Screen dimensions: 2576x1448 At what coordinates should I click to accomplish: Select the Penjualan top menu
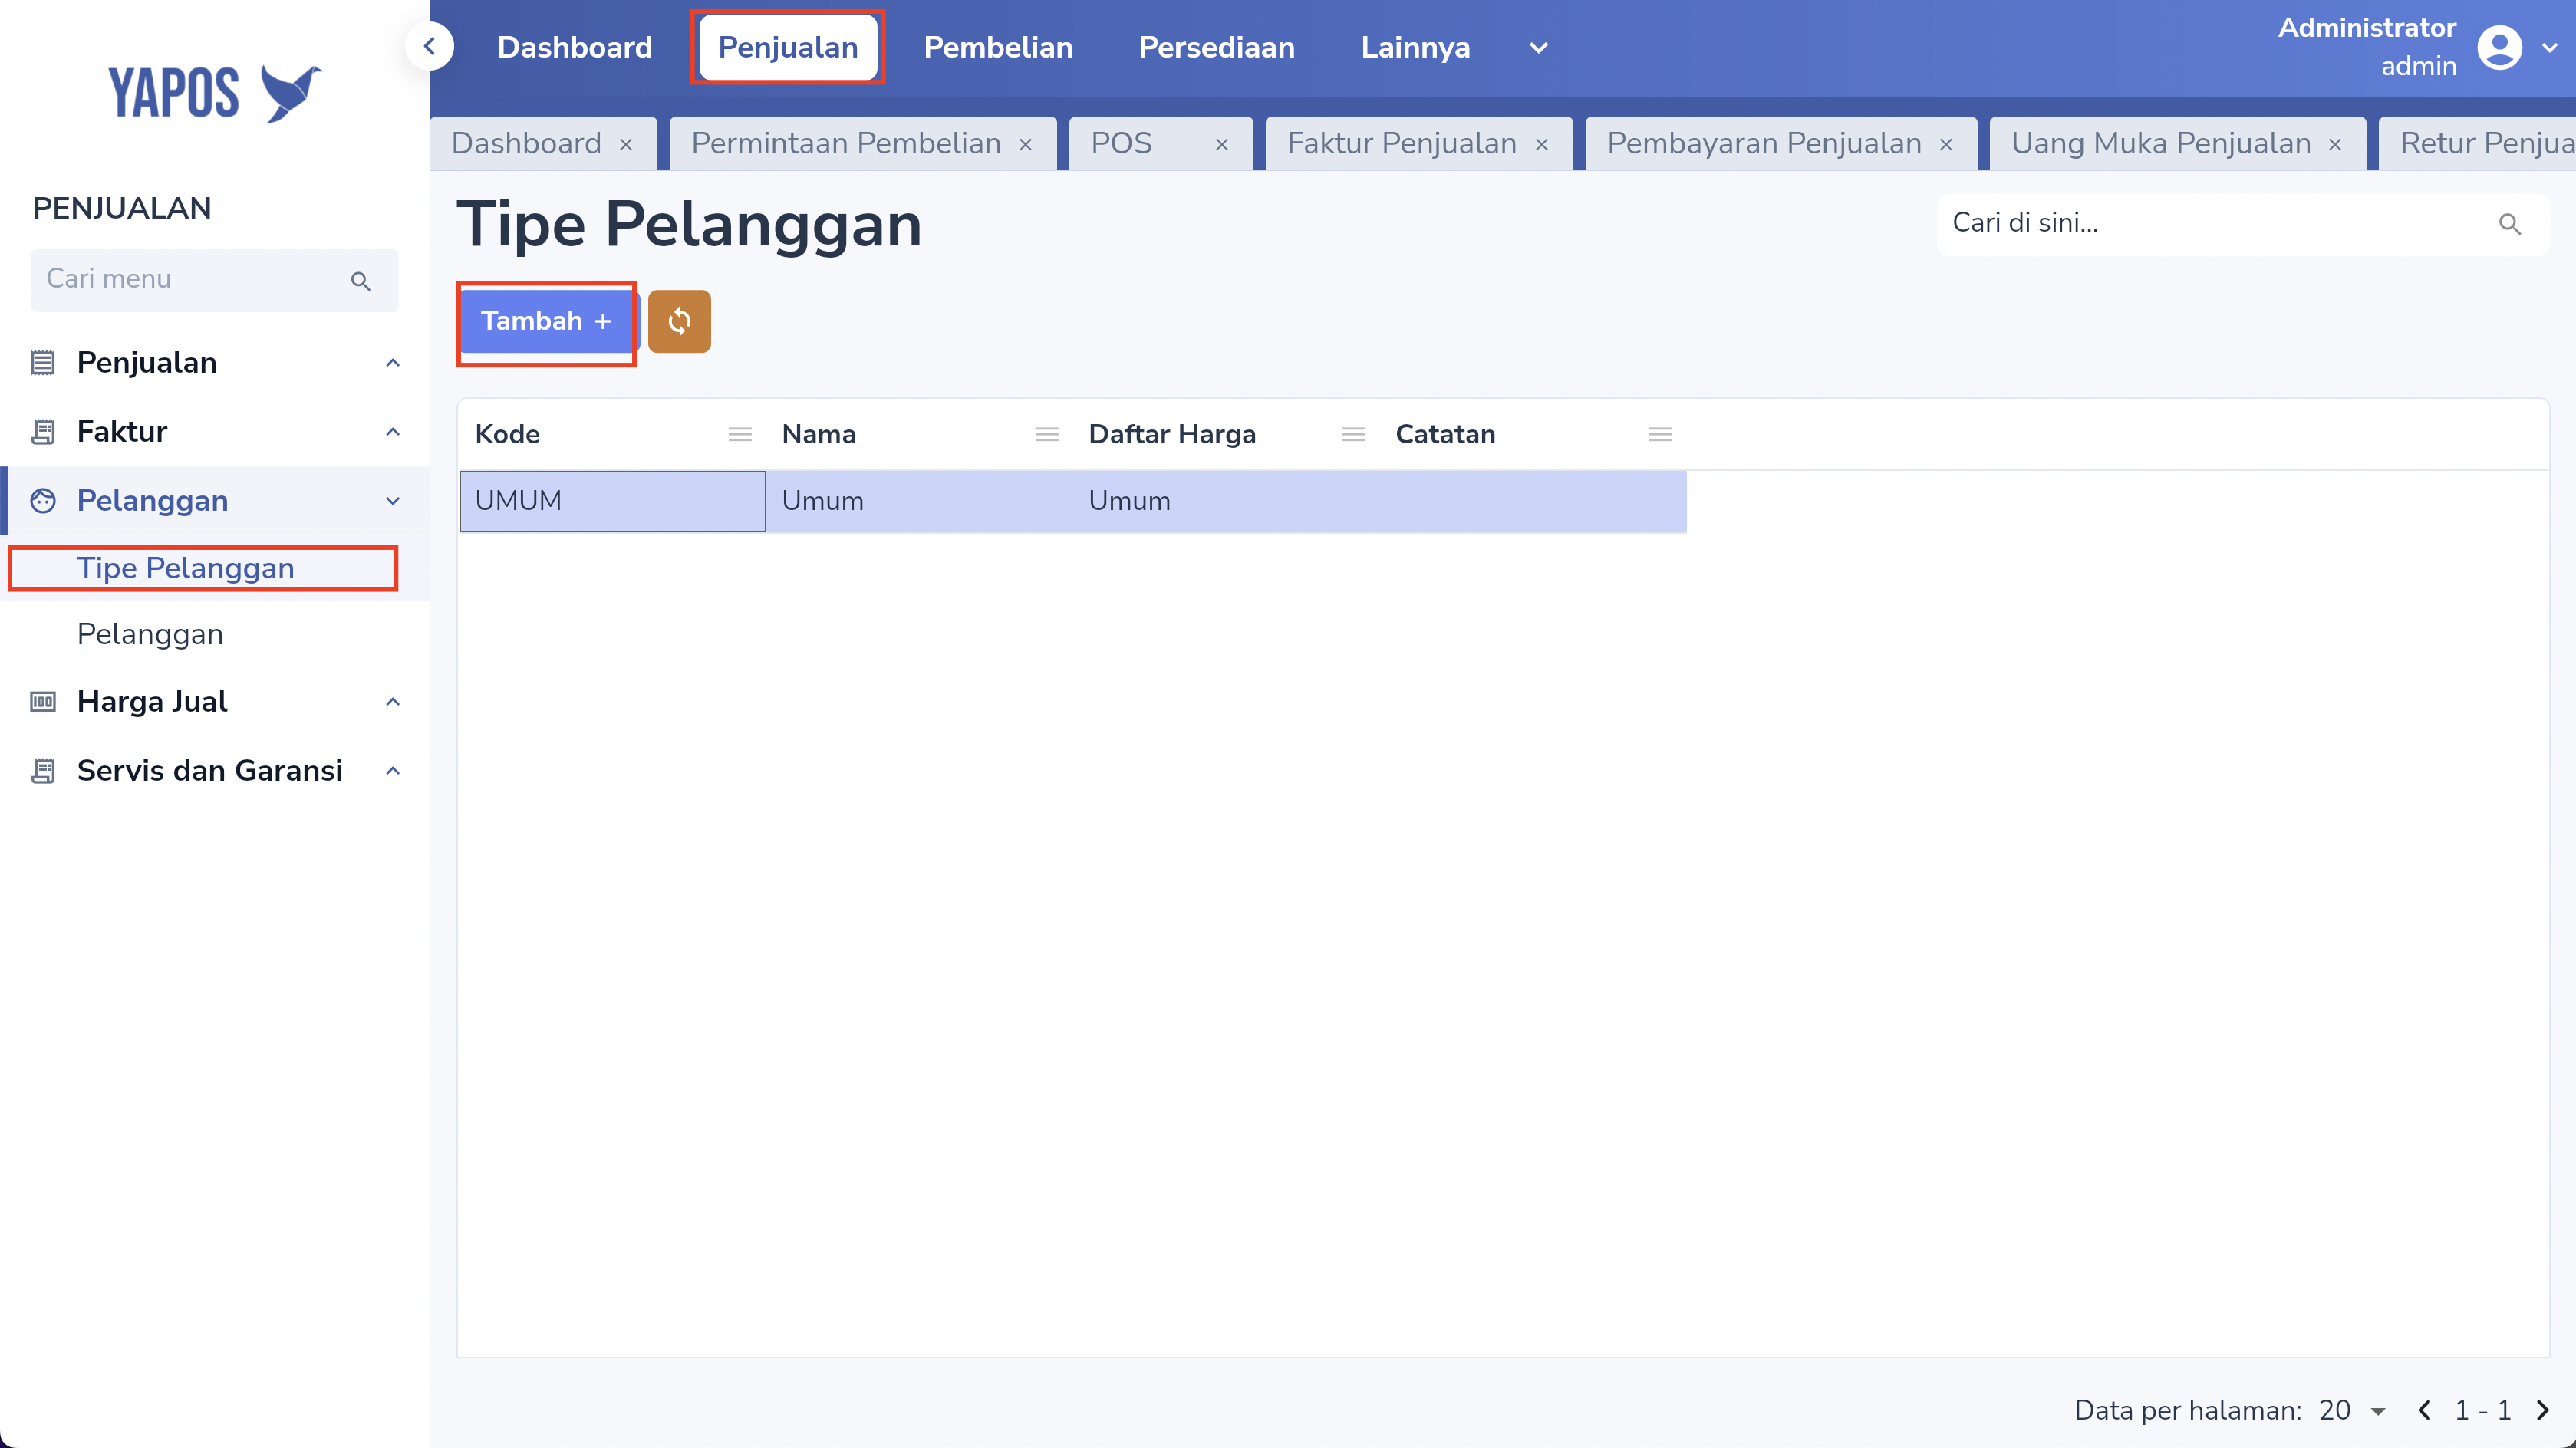tap(788, 47)
